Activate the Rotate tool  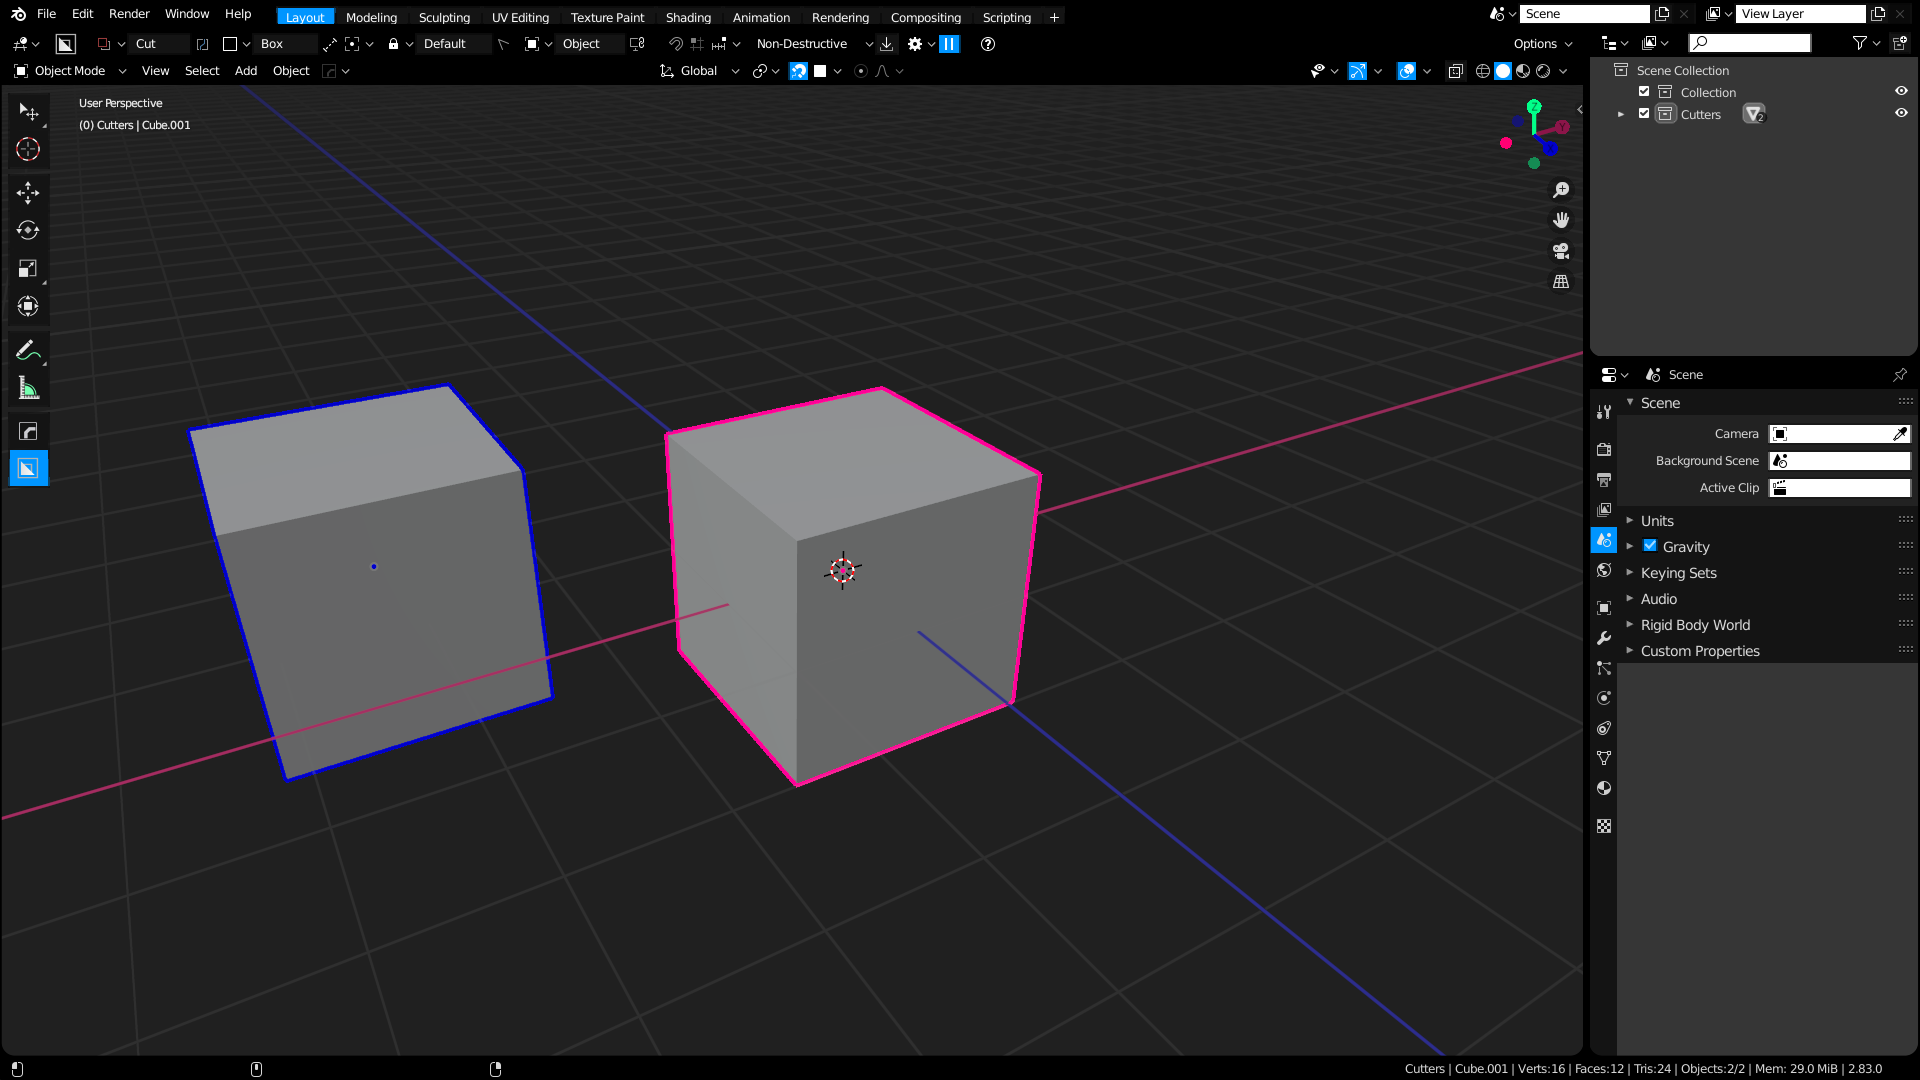[x=28, y=230]
